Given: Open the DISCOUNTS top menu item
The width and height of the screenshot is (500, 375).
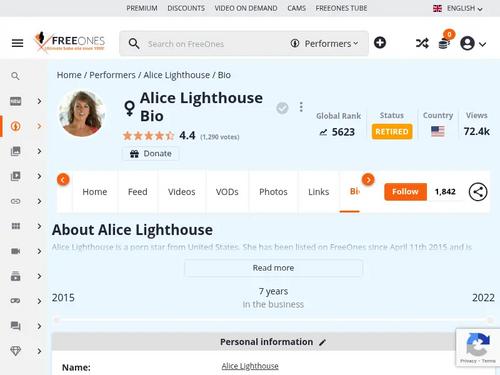Looking at the screenshot, I should [186, 8].
